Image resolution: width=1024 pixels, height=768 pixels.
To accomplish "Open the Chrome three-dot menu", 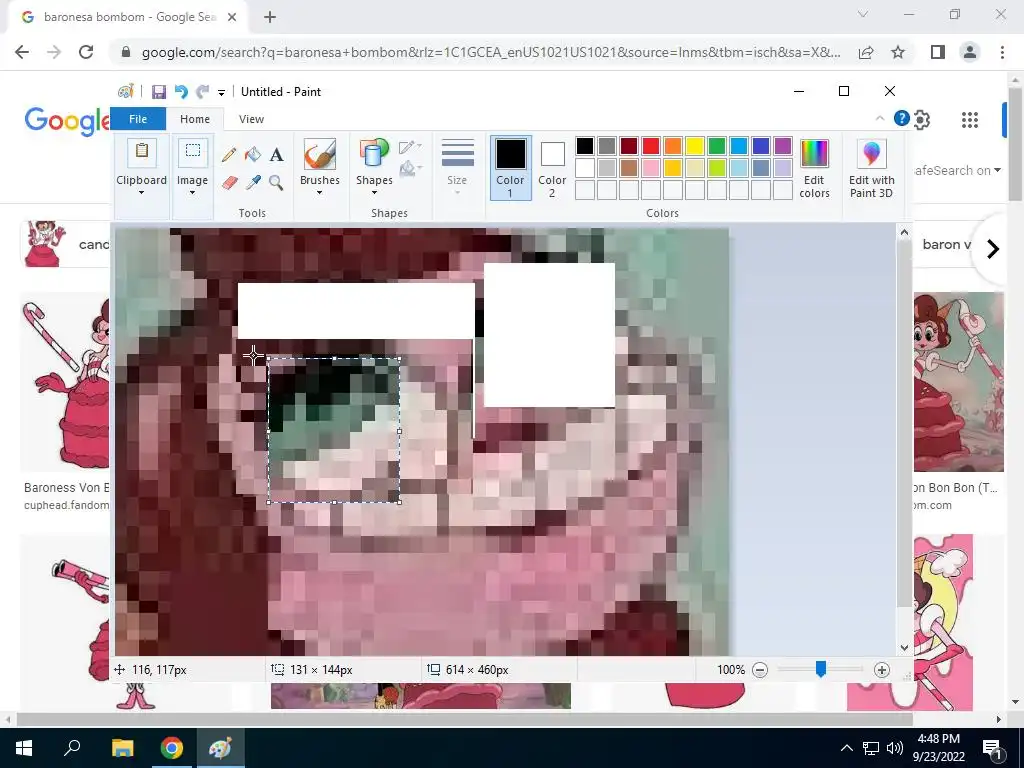I will pyautogui.click(x=1002, y=52).
